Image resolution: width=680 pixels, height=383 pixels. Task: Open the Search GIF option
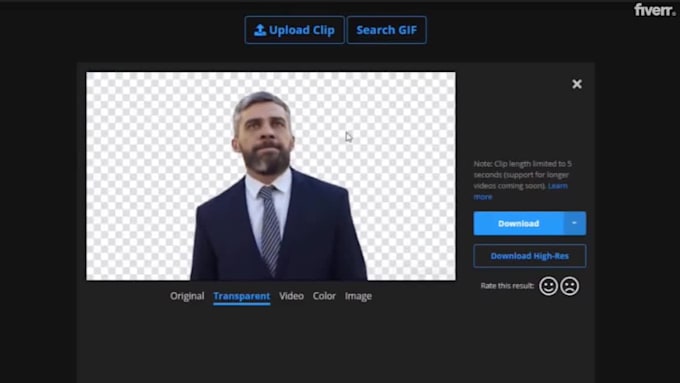(x=386, y=30)
